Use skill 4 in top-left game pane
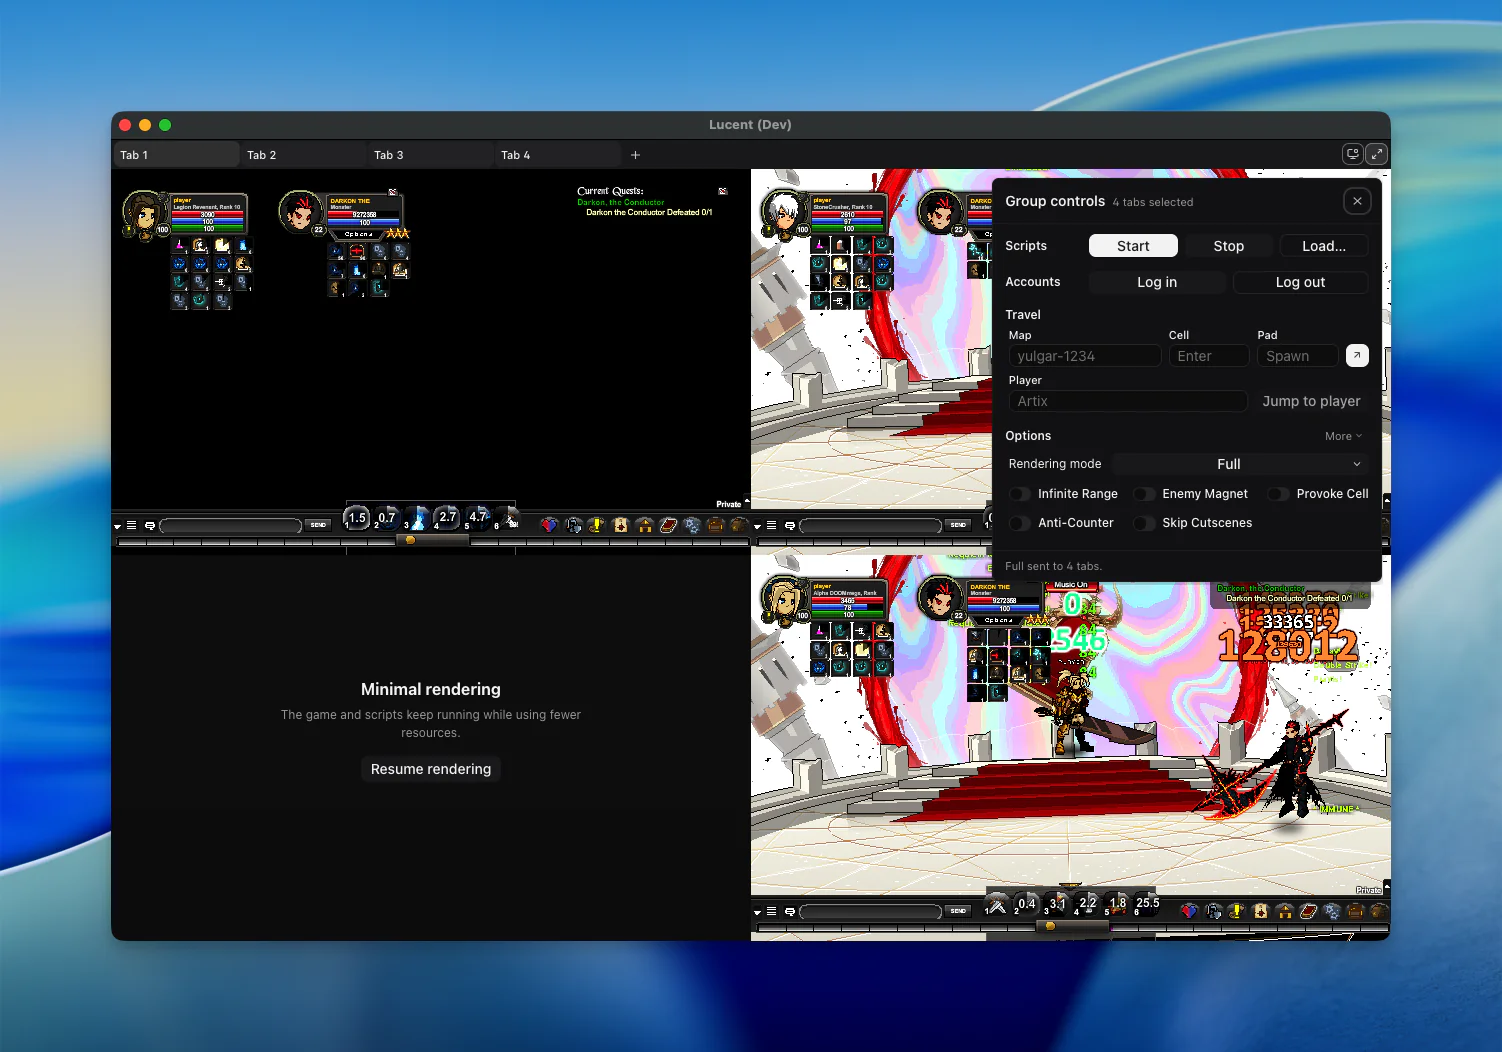Viewport: 1502px width, 1052px height. (x=447, y=517)
